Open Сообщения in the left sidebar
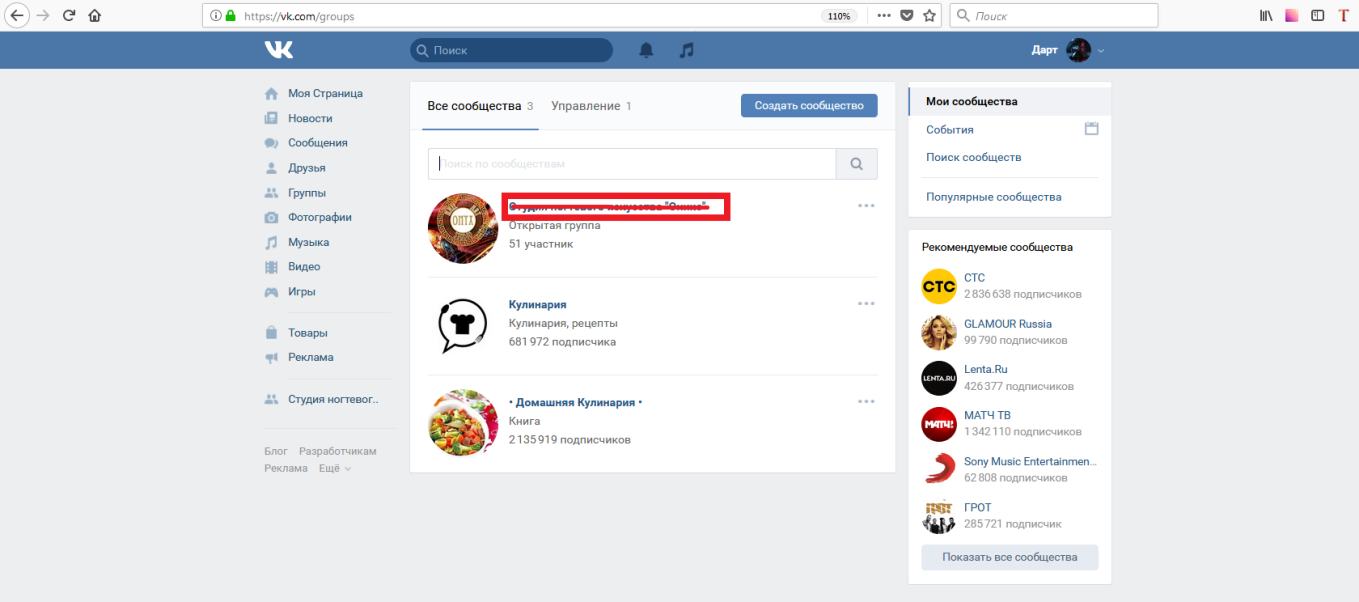Viewport: 1359px width, 602px height. click(x=317, y=143)
